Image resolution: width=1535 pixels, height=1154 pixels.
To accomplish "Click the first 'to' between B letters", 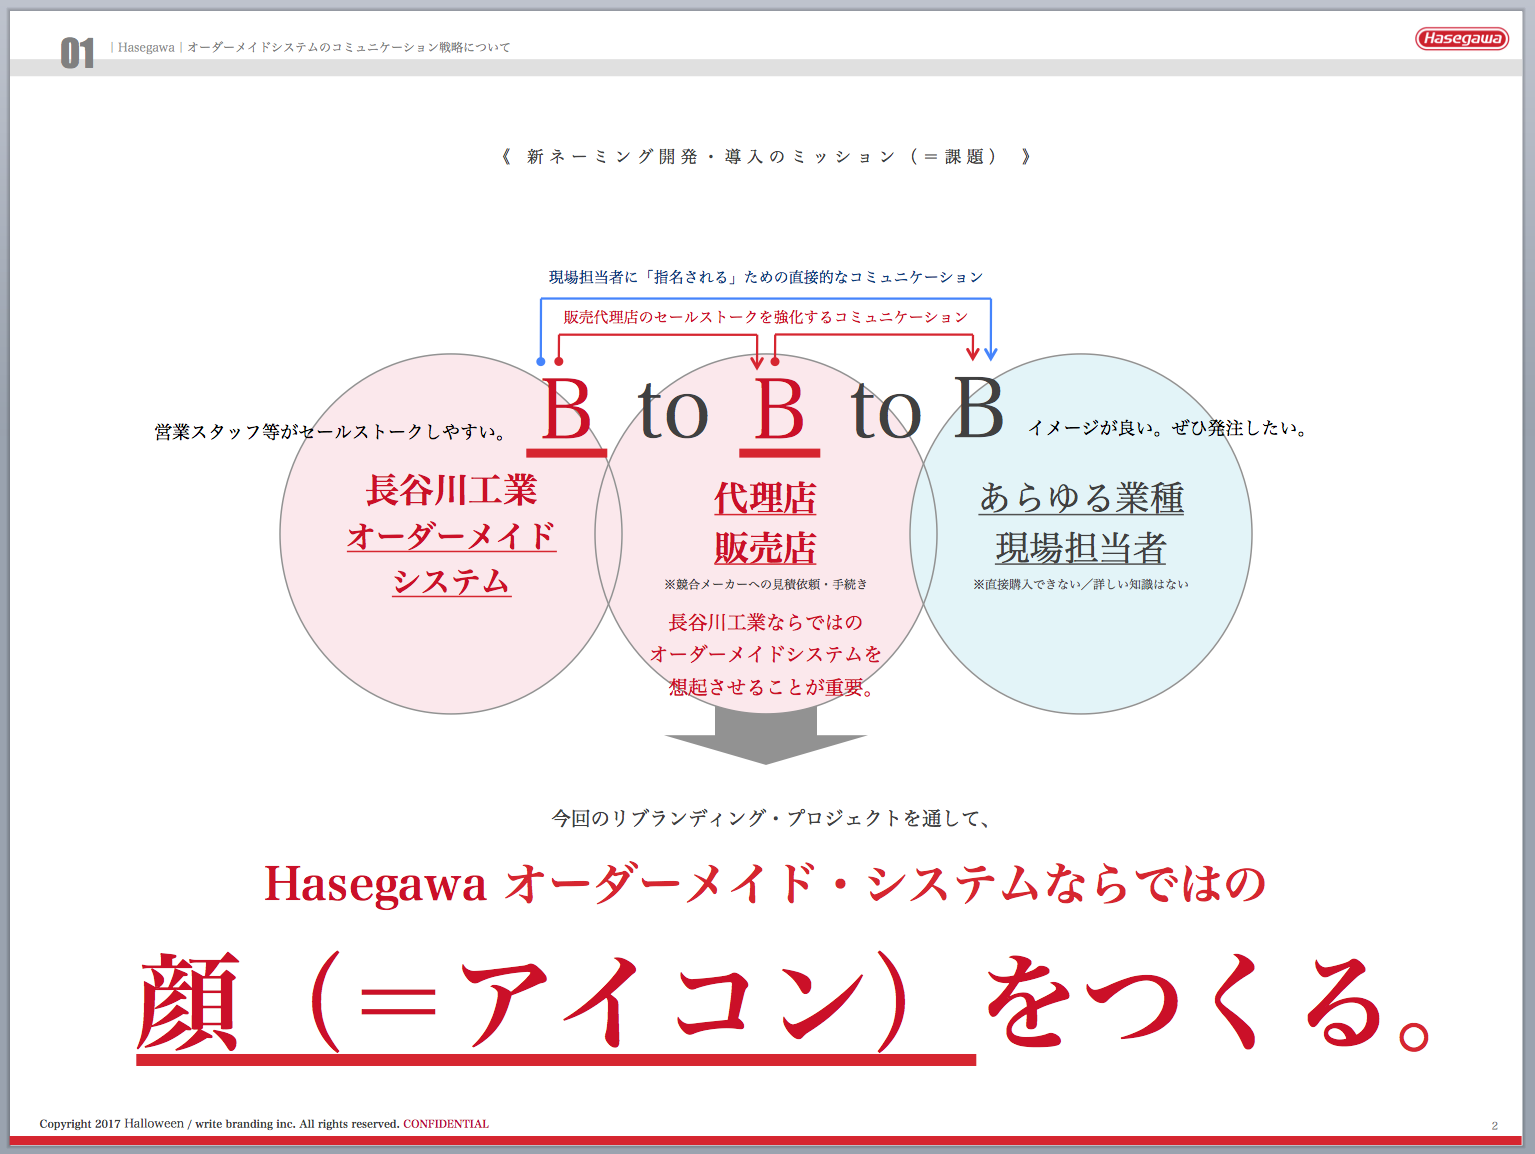I will (673, 413).
